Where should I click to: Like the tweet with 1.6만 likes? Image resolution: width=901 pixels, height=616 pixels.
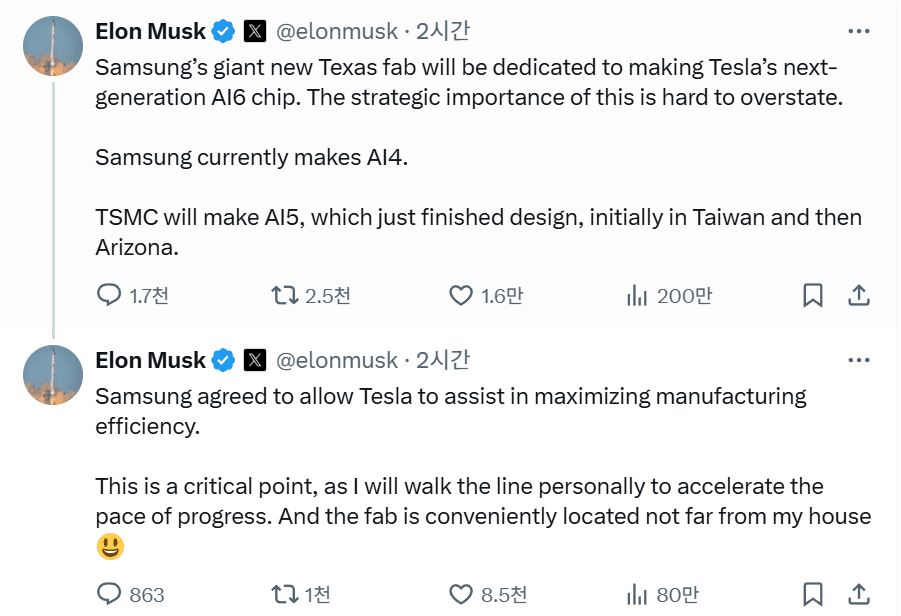[x=460, y=295]
